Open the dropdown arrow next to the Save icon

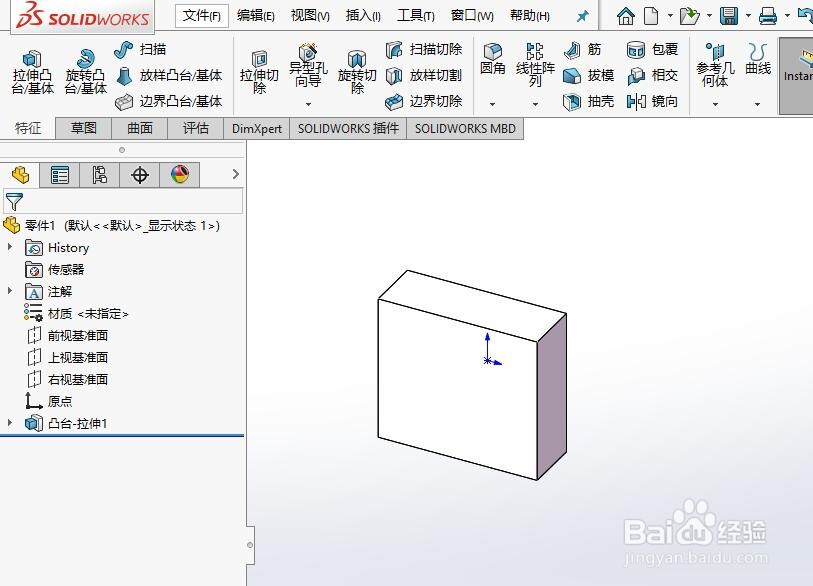(x=748, y=16)
